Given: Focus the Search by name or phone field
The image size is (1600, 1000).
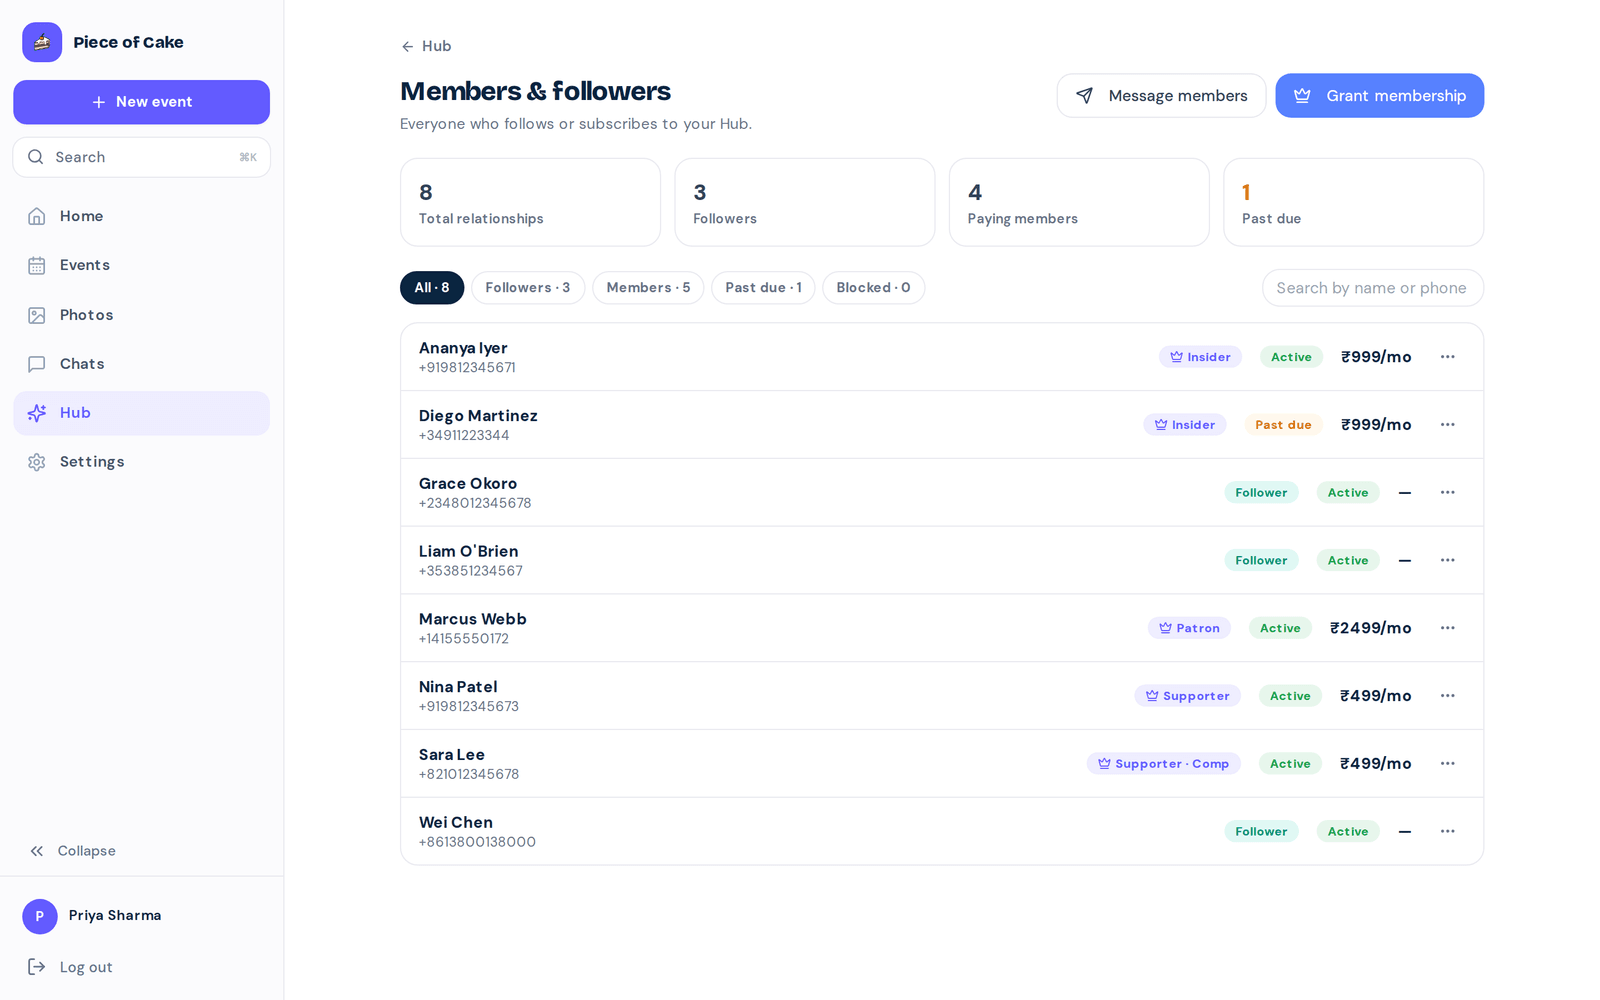Looking at the screenshot, I should [x=1373, y=288].
